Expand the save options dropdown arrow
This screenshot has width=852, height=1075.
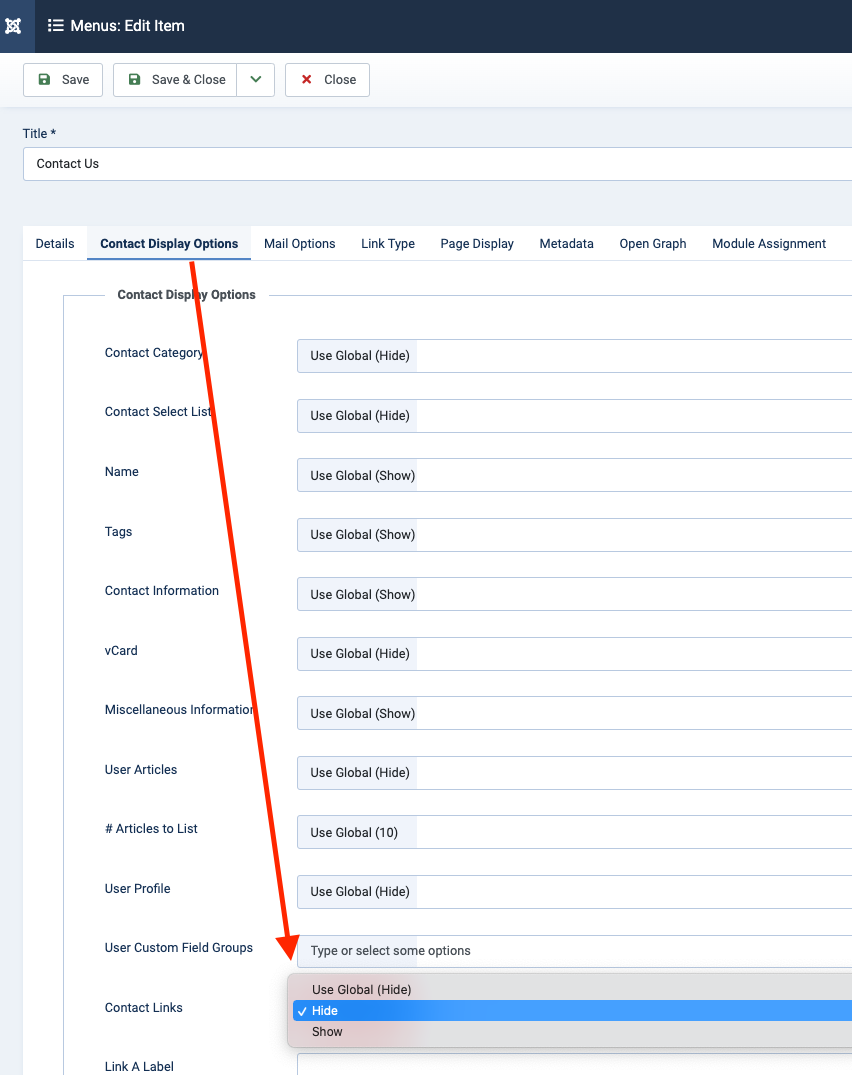[x=256, y=80]
